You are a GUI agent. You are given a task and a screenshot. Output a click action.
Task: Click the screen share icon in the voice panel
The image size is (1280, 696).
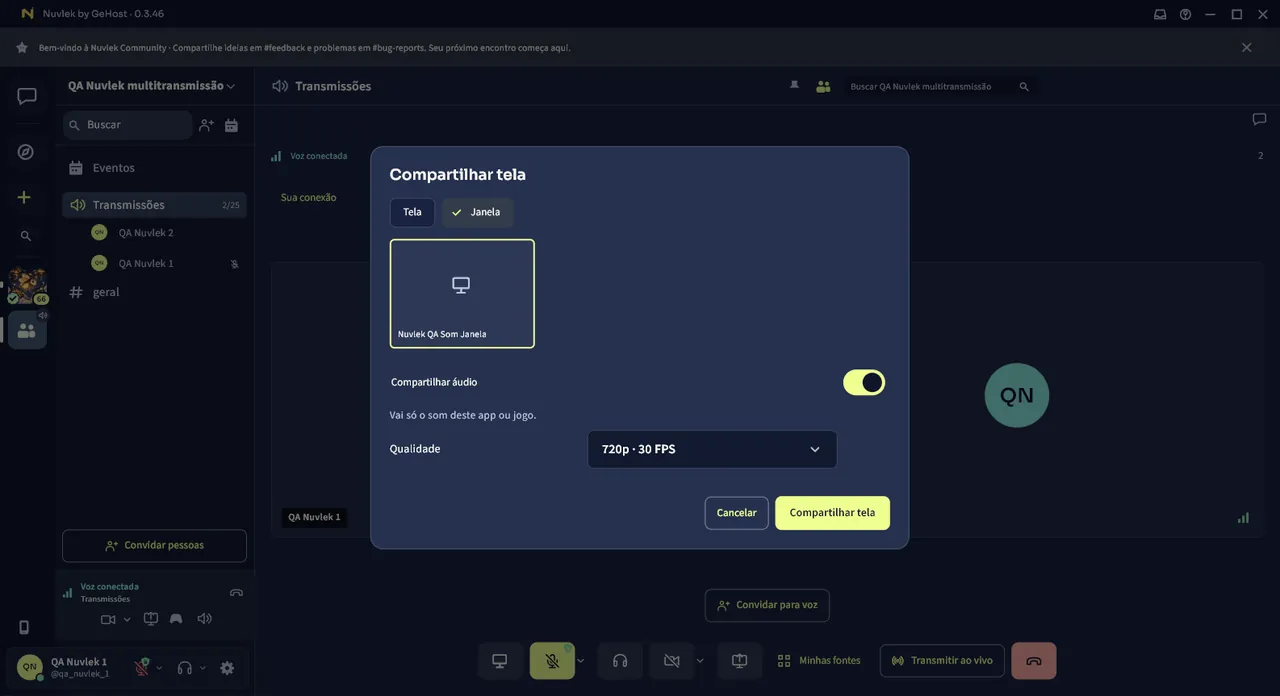coord(151,619)
